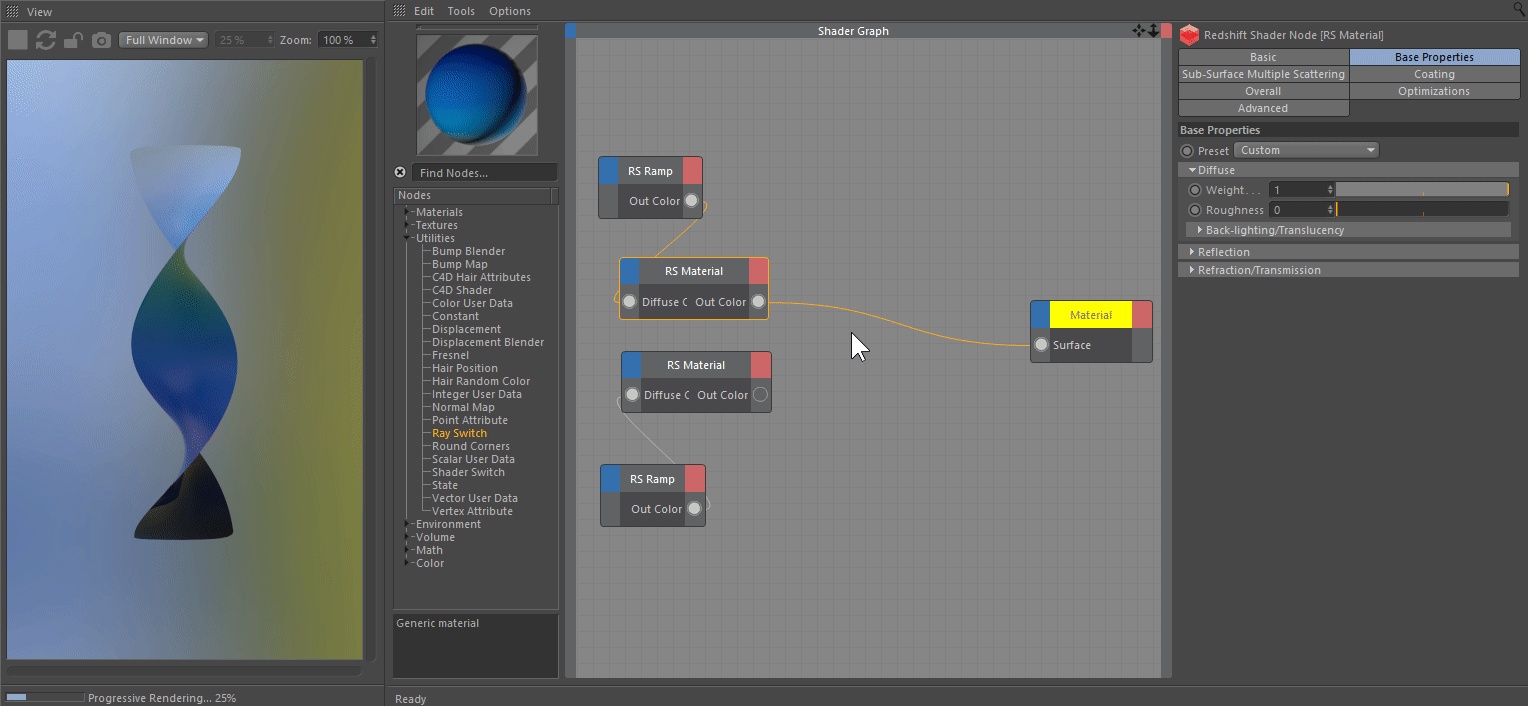Image resolution: width=1528 pixels, height=706 pixels.
Task: Click the Shader Graph window grip handle icon
Action: pos(400,11)
